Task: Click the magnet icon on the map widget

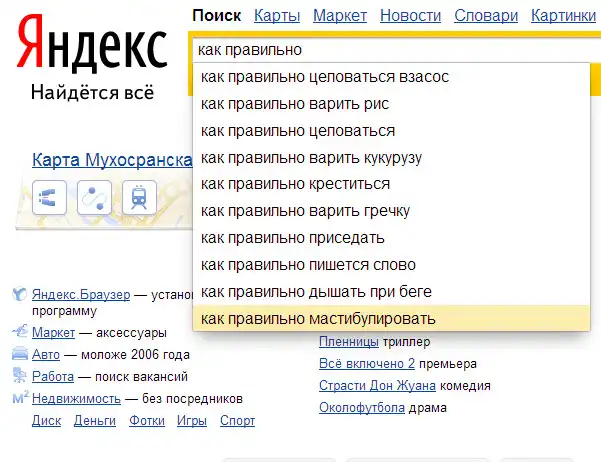Action: [50, 196]
